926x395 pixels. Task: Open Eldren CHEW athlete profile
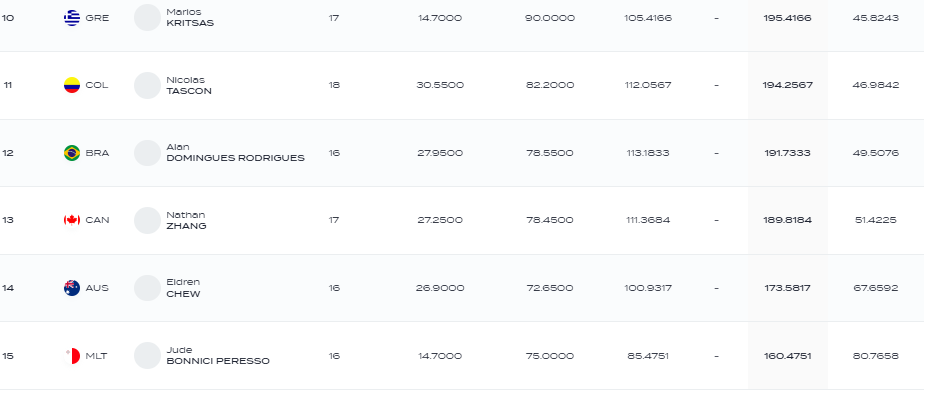(184, 288)
